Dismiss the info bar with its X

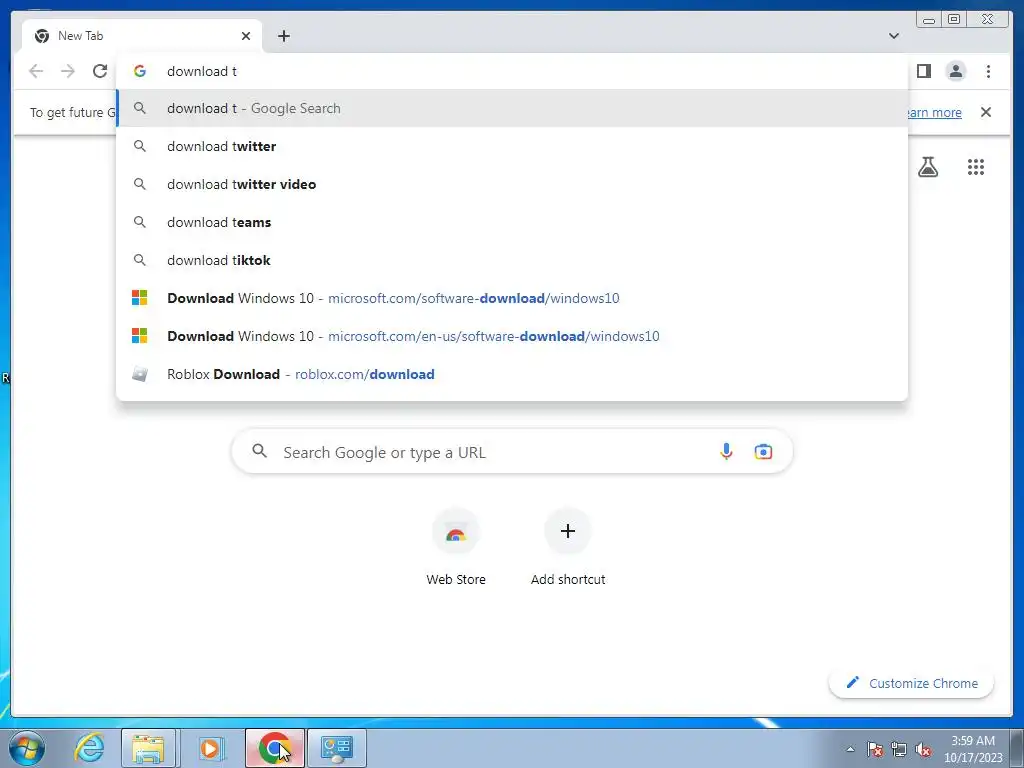[985, 112]
